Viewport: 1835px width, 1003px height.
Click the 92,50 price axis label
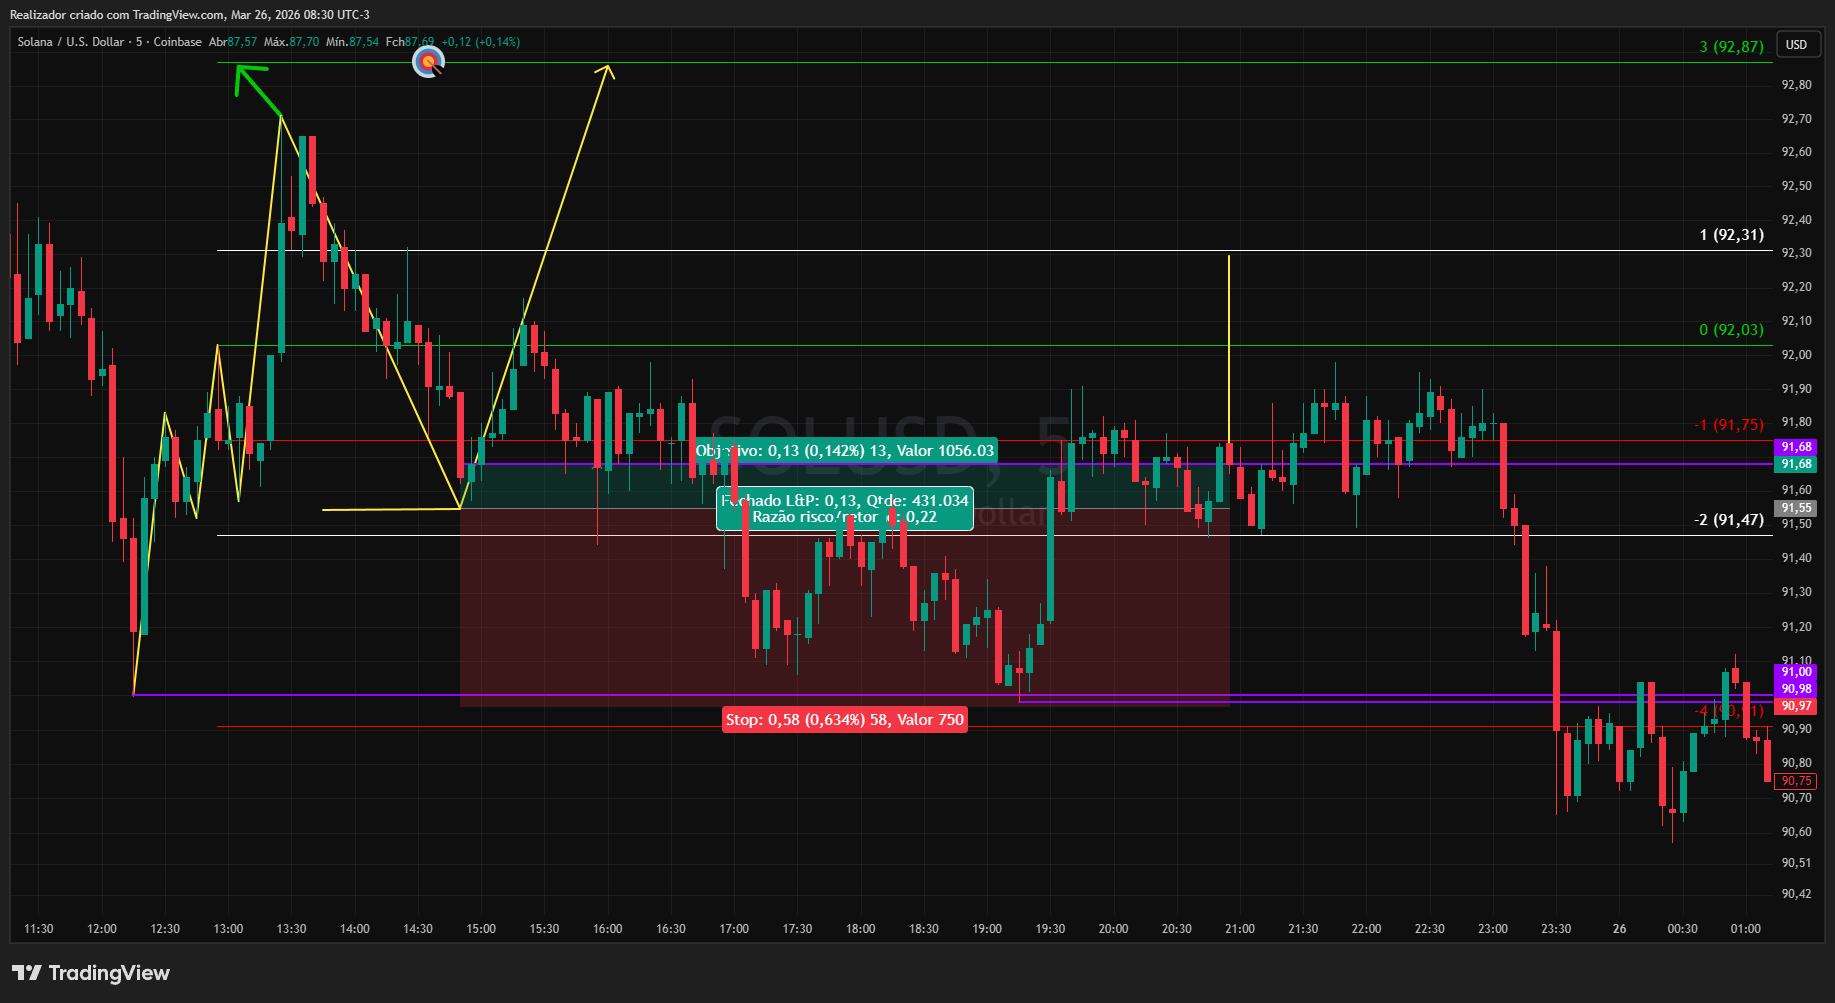[x=1796, y=186]
